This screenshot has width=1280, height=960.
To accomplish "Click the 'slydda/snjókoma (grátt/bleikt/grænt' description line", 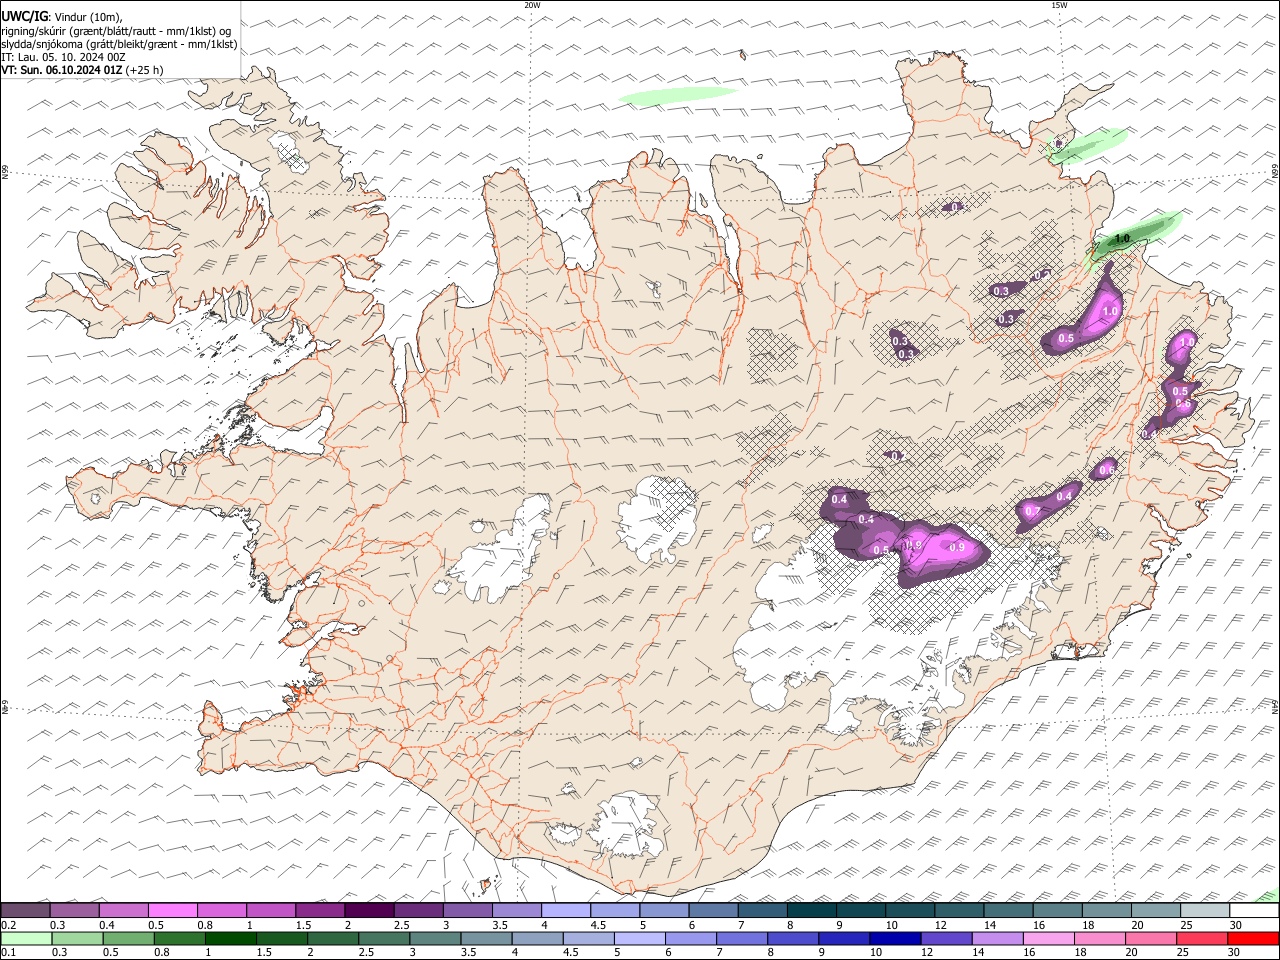I will pyautogui.click(x=119, y=44).
